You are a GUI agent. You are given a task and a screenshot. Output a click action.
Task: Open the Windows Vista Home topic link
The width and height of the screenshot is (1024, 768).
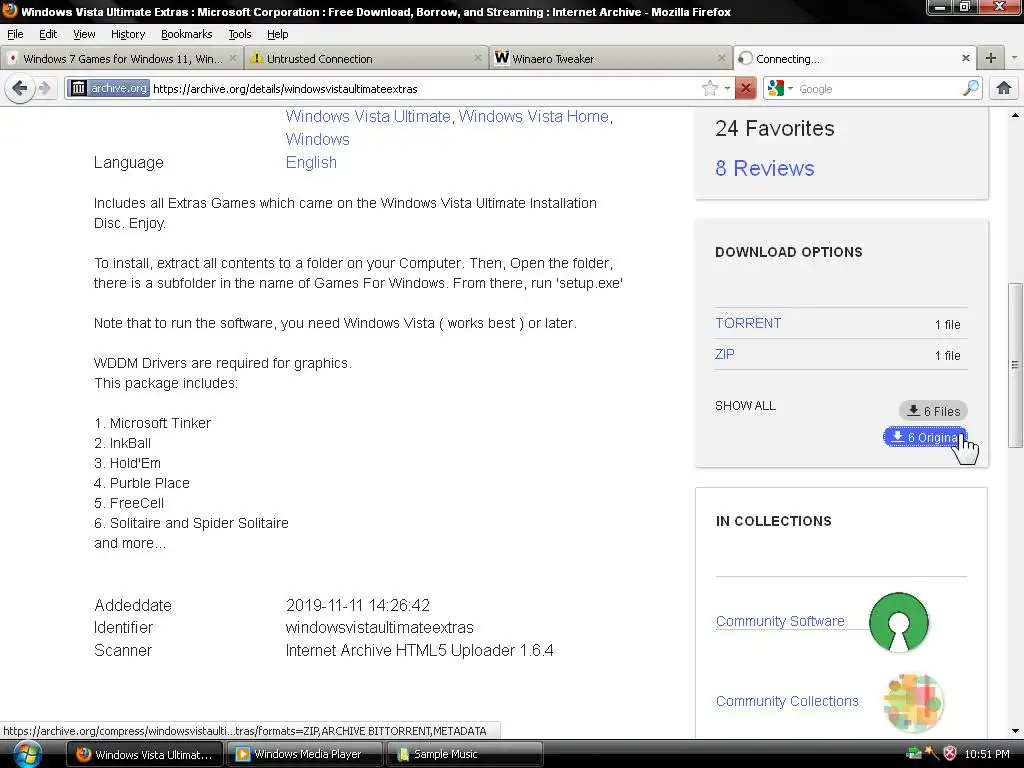[x=534, y=116]
